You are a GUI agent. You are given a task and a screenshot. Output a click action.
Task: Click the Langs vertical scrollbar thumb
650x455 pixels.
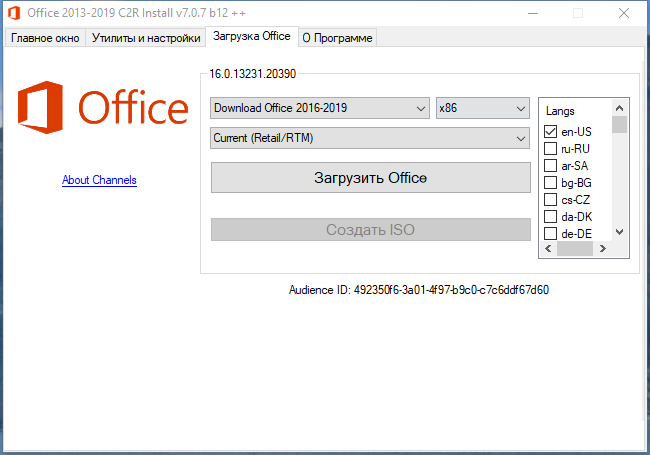pyautogui.click(x=619, y=125)
